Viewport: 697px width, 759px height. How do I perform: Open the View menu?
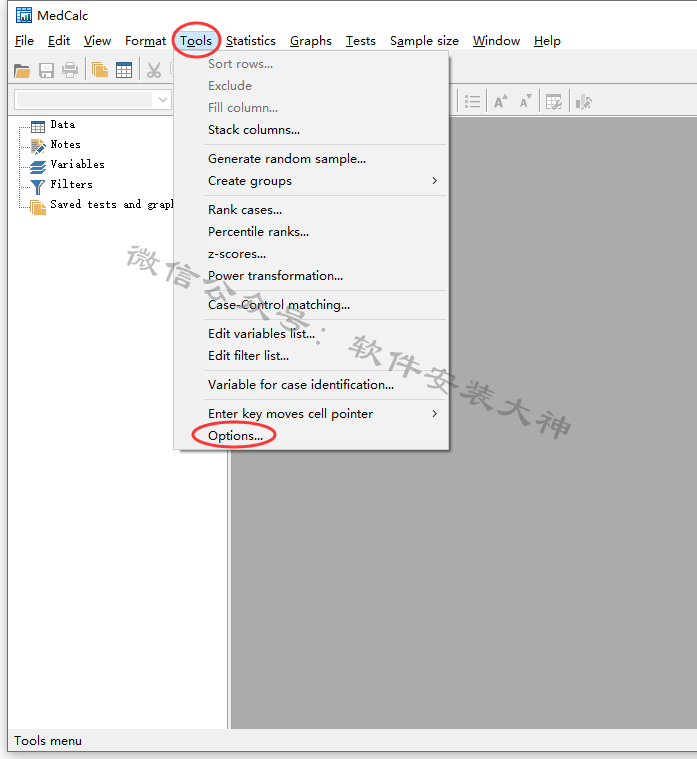pyautogui.click(x=97, y=41)
